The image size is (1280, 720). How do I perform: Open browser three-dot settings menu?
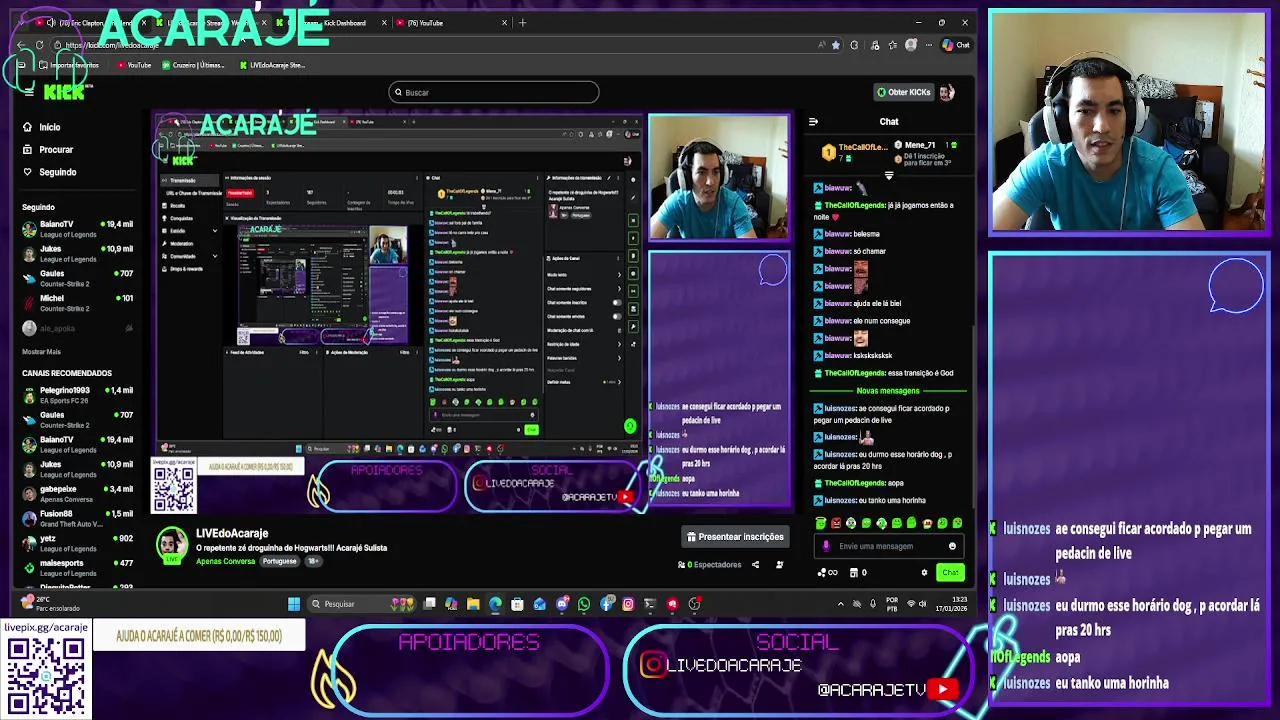coord(927,45)
